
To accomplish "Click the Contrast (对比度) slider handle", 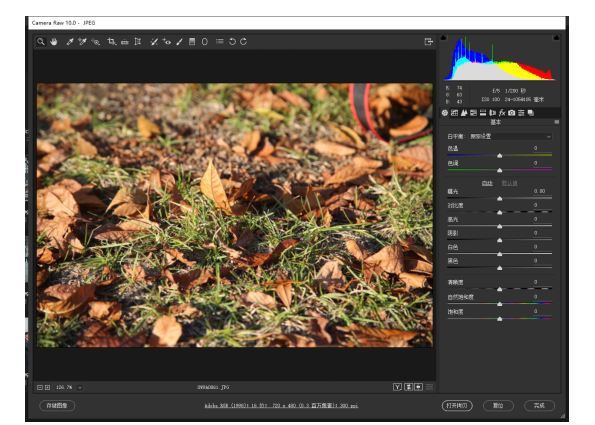I will (x=500, y=212).
